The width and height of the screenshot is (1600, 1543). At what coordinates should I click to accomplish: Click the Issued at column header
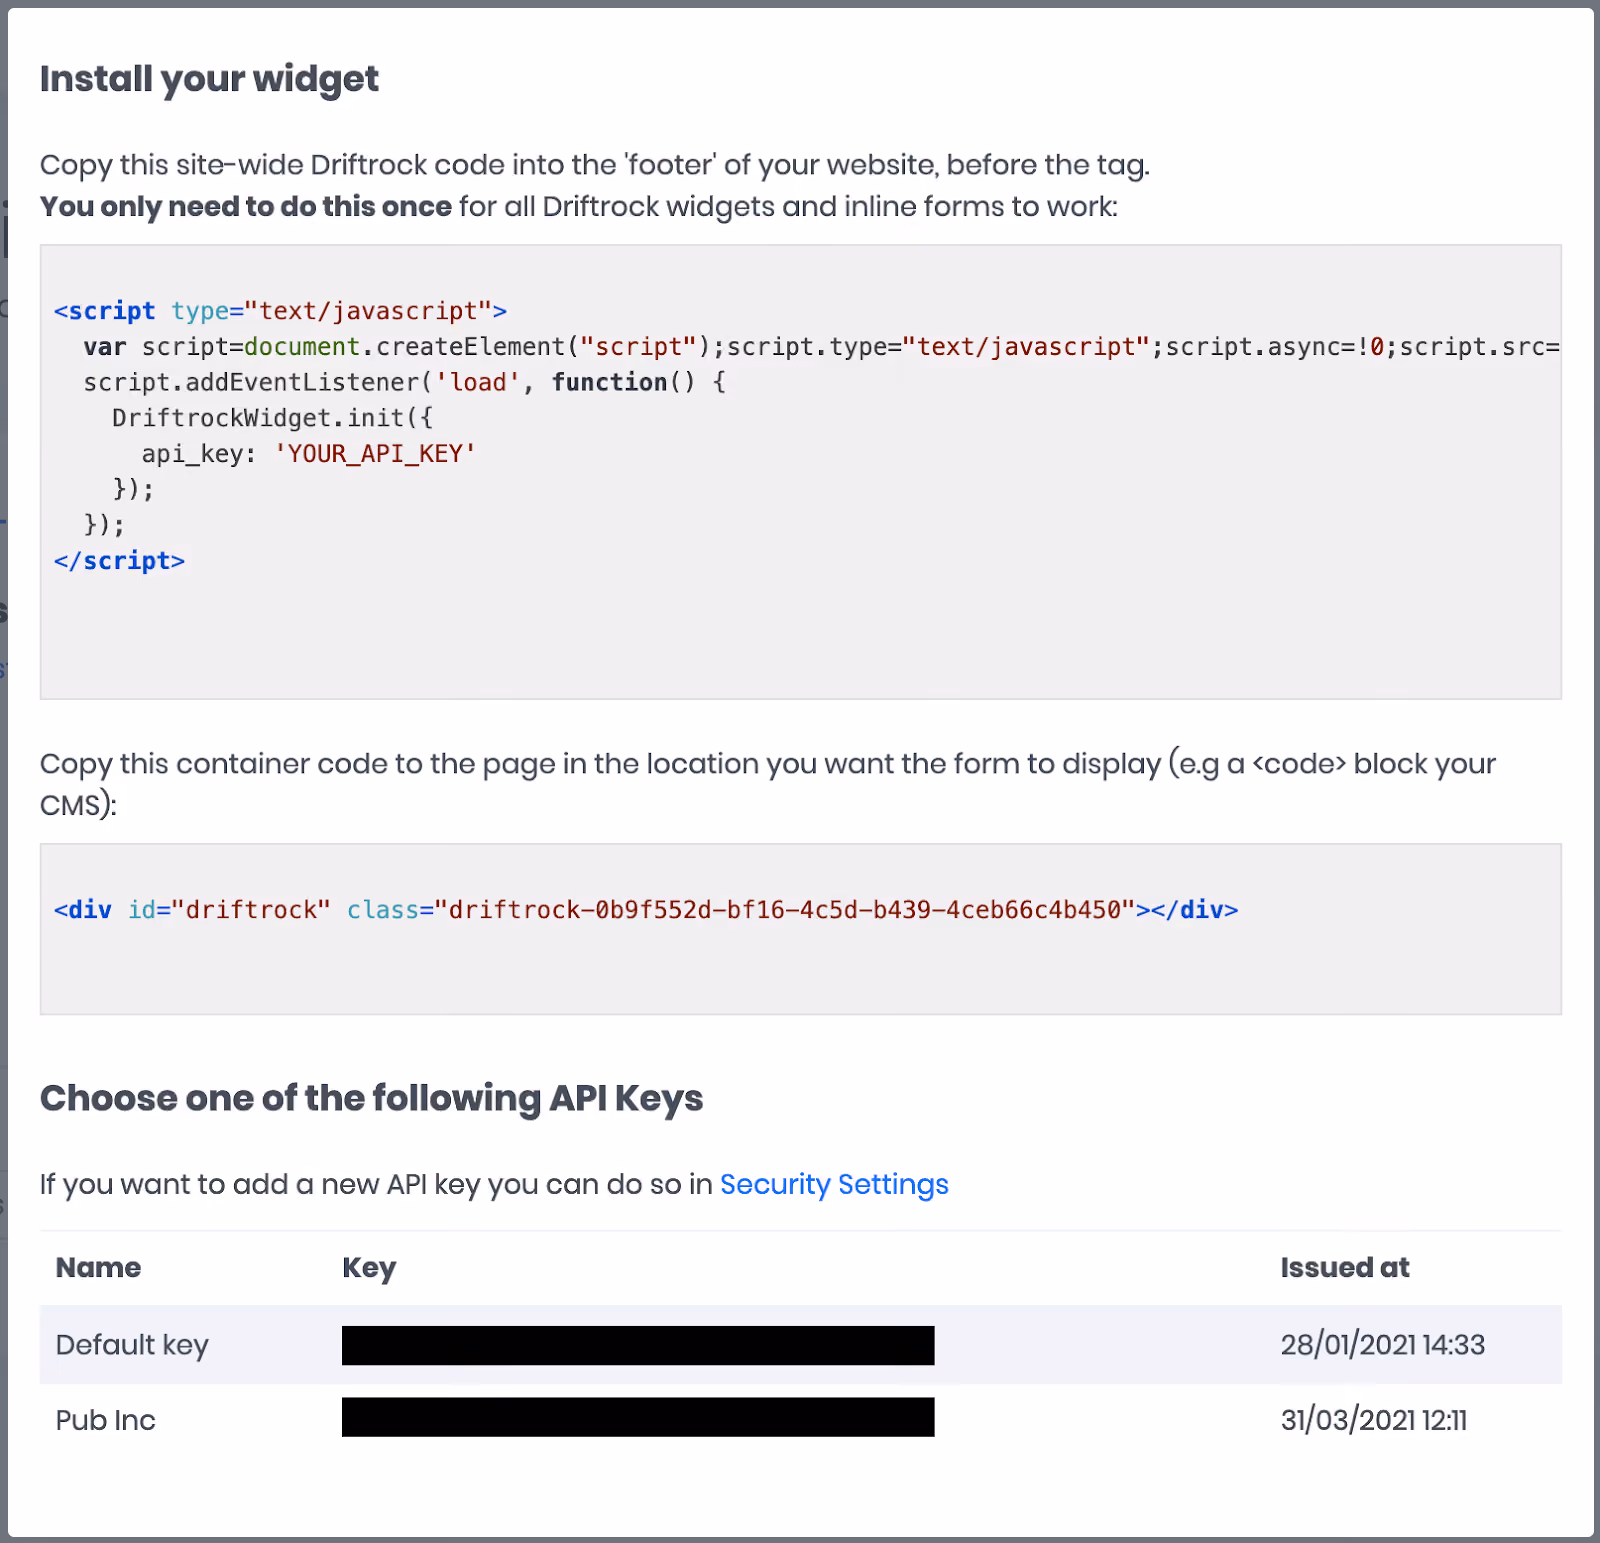(x=1345, y=1267)
